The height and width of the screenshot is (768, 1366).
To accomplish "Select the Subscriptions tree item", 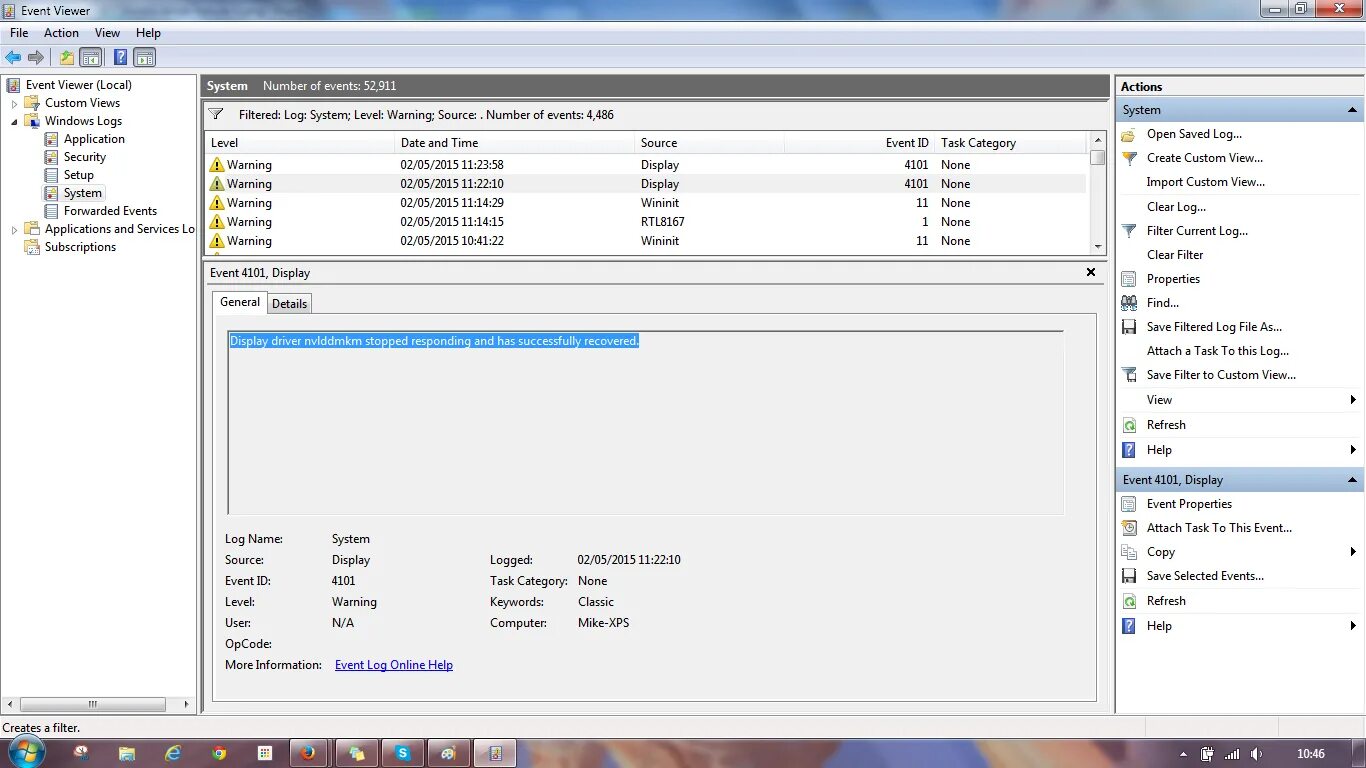I will coord(80,247).
